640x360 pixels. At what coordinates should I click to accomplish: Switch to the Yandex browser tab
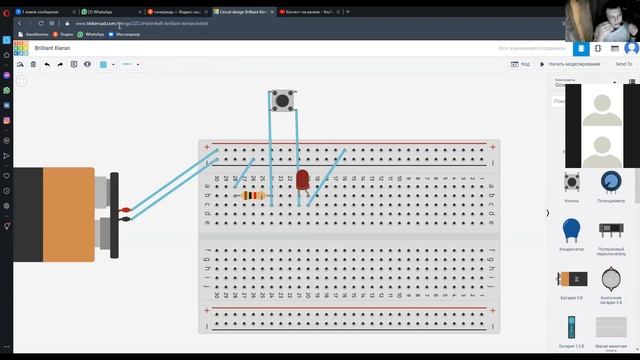(x=177, y=12)
